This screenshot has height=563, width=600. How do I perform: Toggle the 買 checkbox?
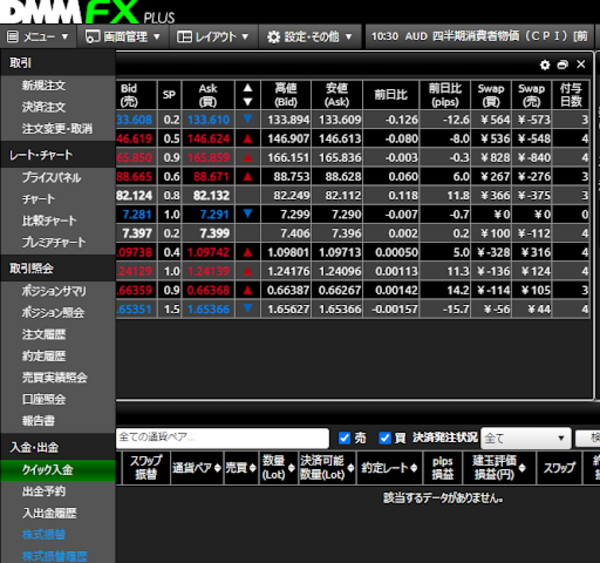(385, 438)
